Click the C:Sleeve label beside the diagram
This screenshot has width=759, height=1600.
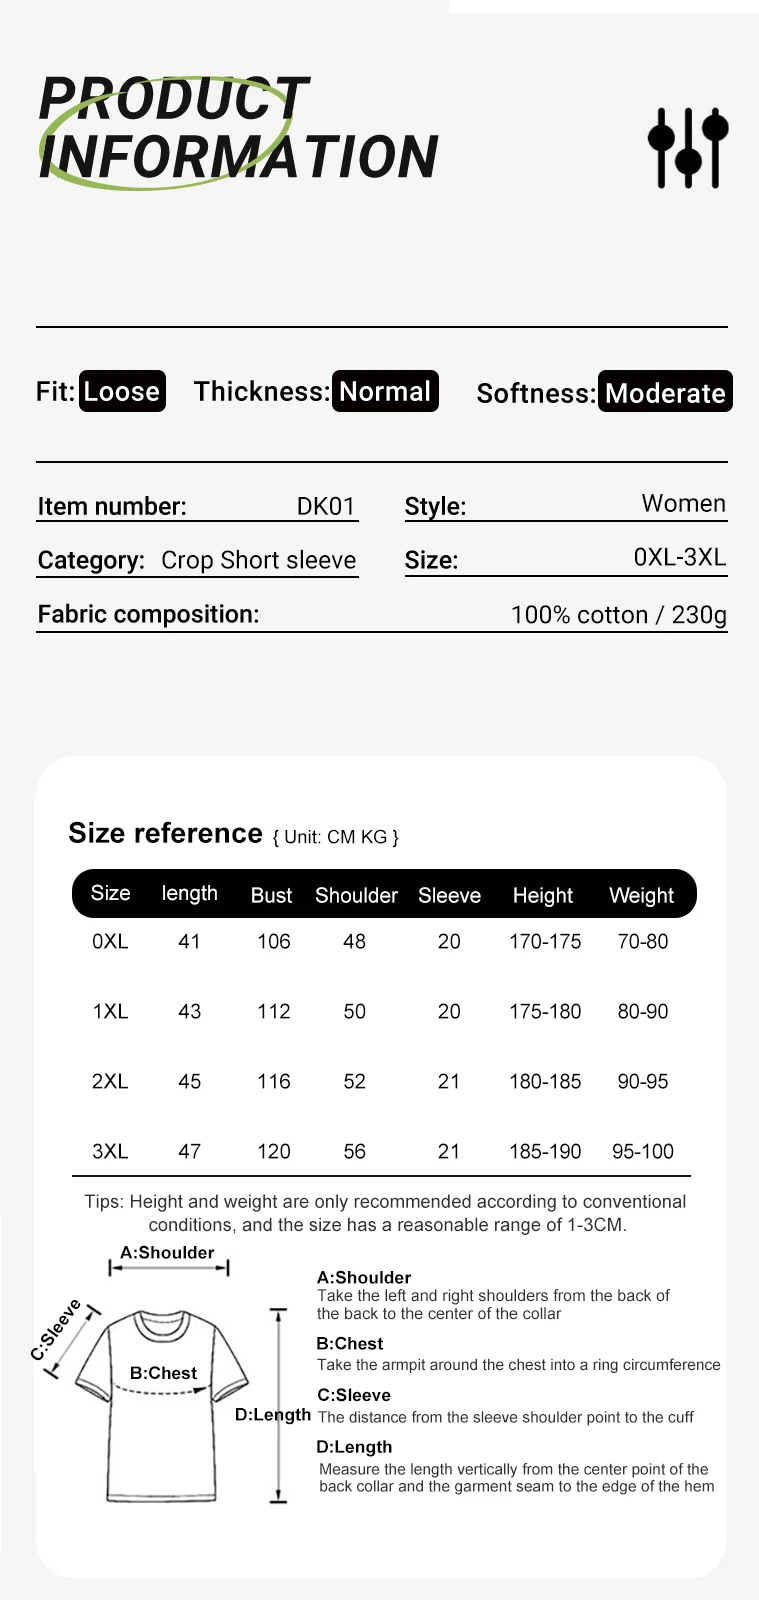click(56, 1330)
